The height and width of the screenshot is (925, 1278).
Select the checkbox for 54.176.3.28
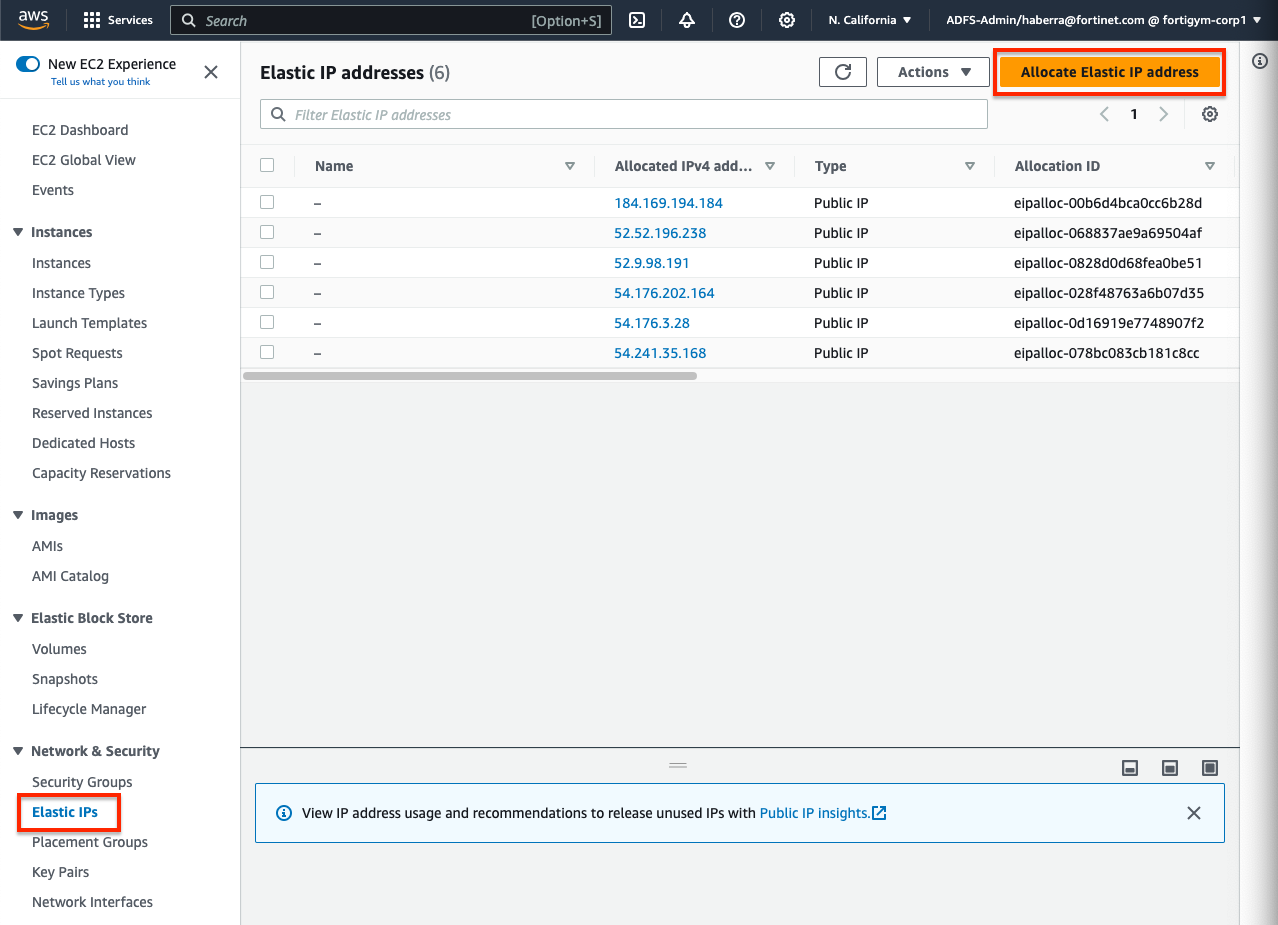coord(267,322)
